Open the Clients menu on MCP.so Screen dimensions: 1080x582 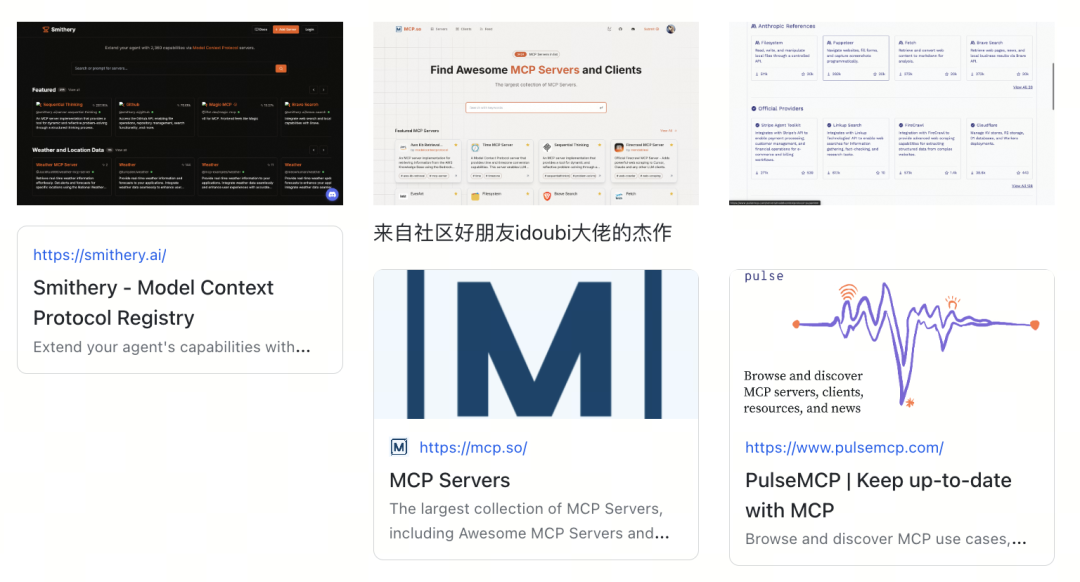point(465,29)
